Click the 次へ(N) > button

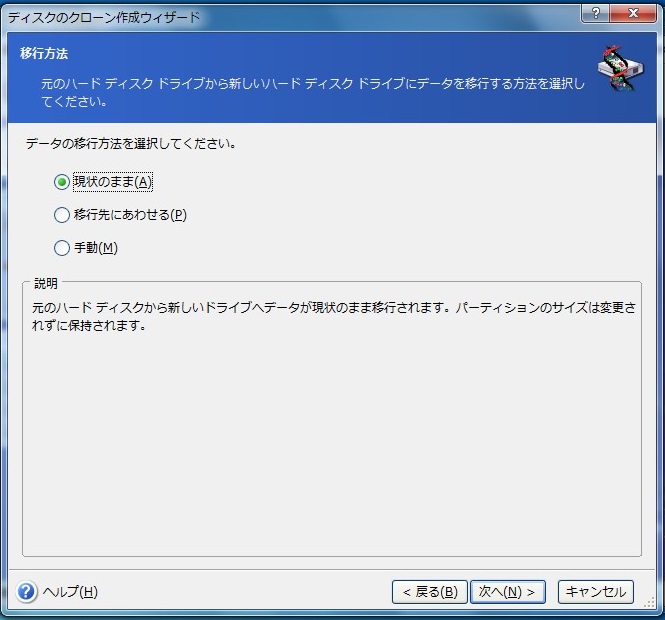coord(507,592)
